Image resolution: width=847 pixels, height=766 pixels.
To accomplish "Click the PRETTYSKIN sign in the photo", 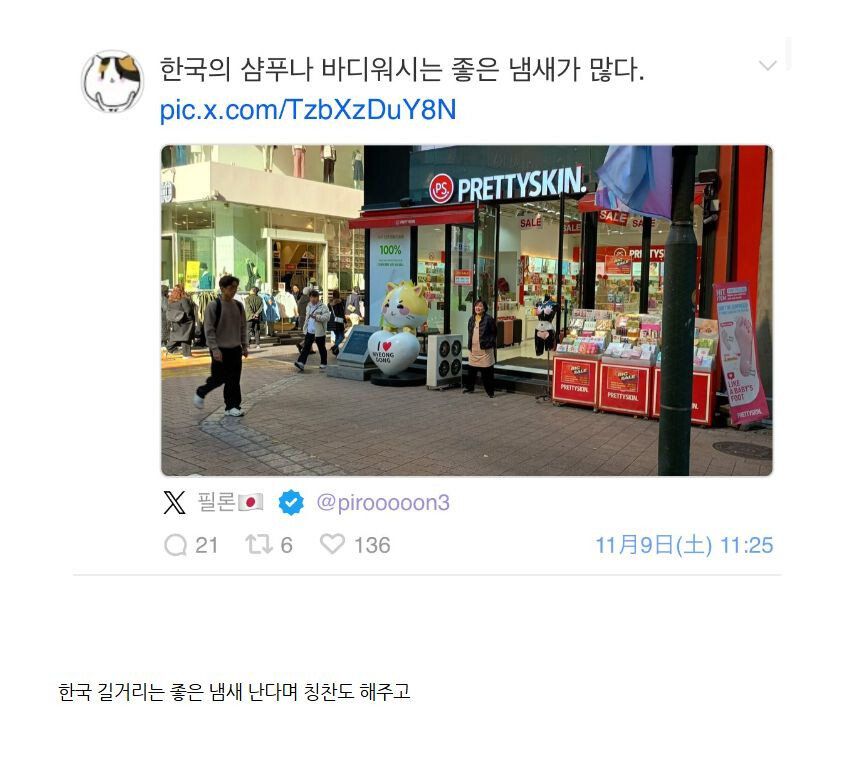I will click(x=508, y=185).
